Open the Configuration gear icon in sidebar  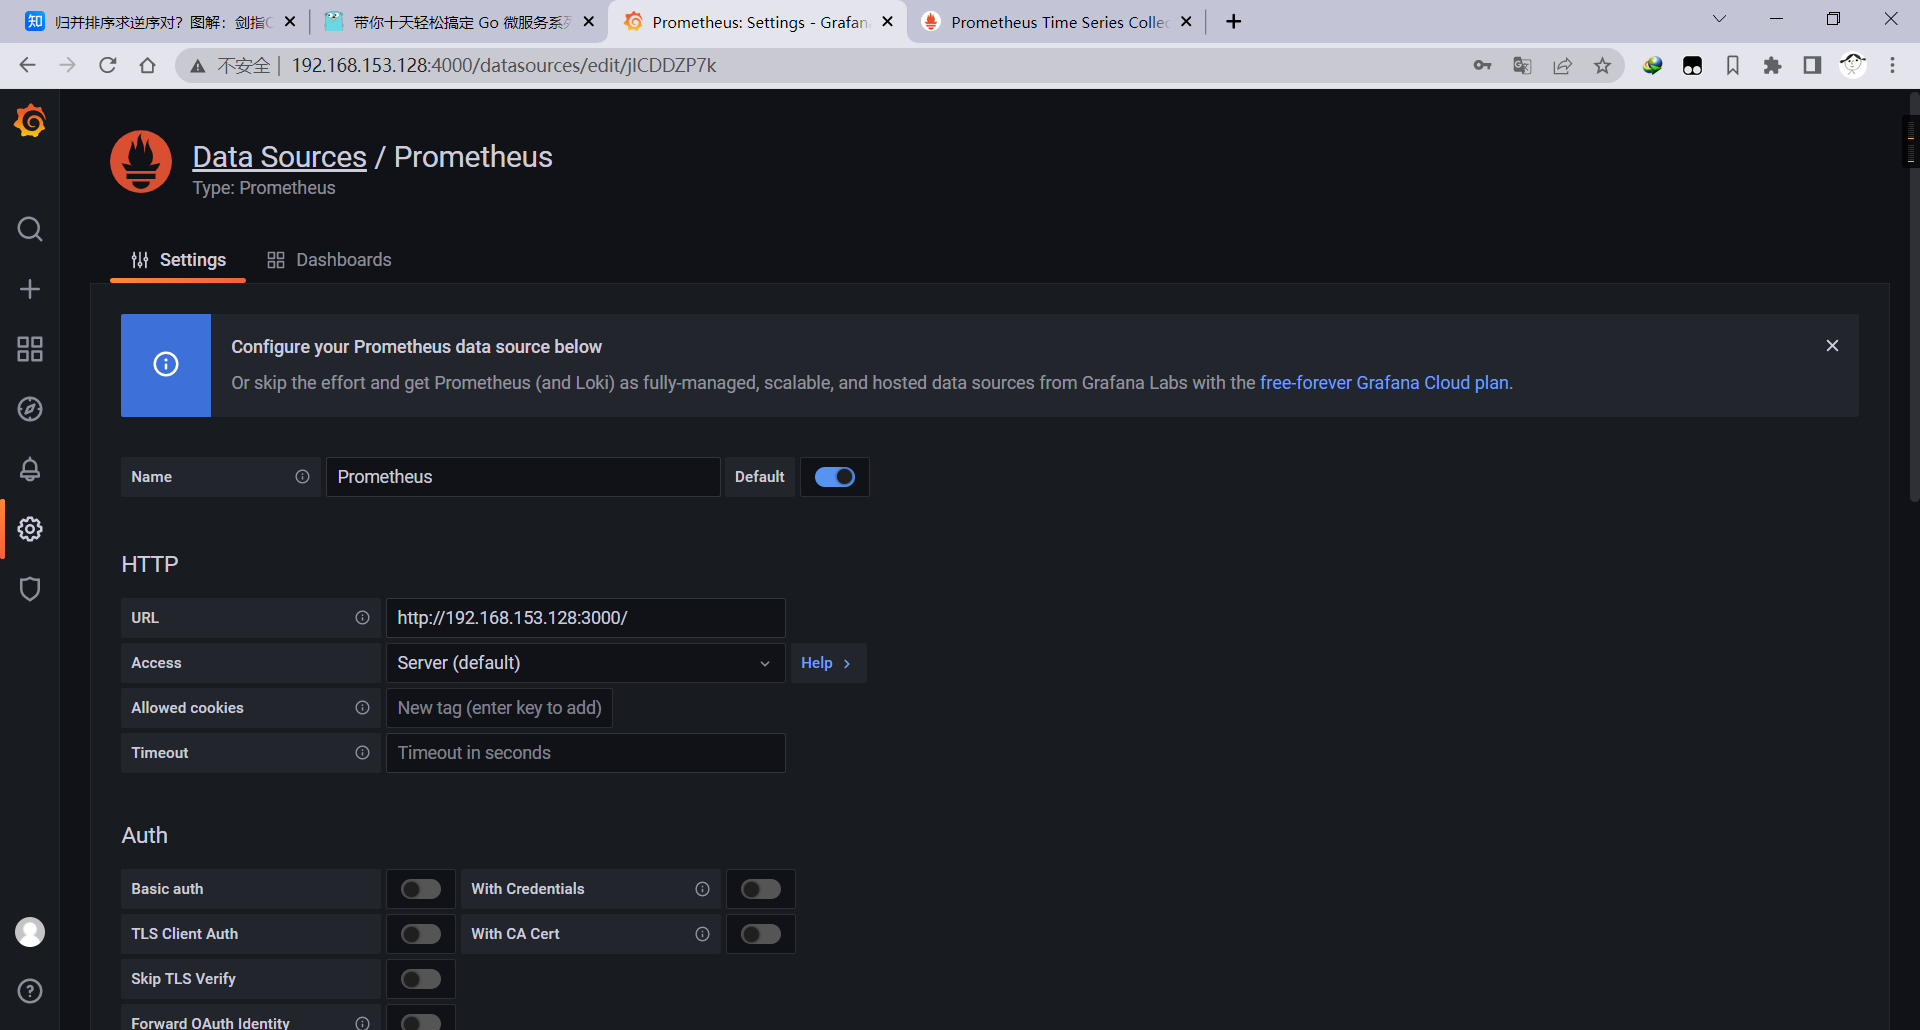30,529
